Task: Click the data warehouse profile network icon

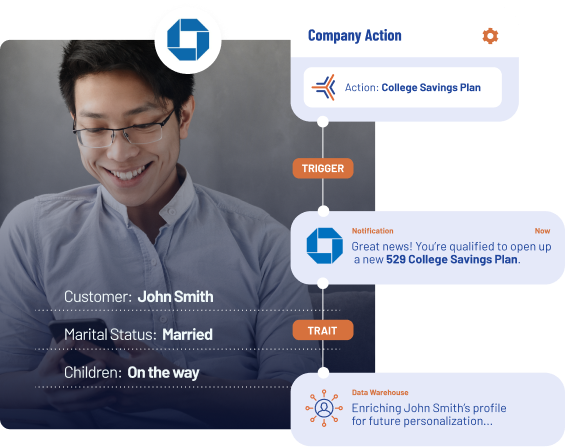Action: pyautogui.click(x=324, y=408)
